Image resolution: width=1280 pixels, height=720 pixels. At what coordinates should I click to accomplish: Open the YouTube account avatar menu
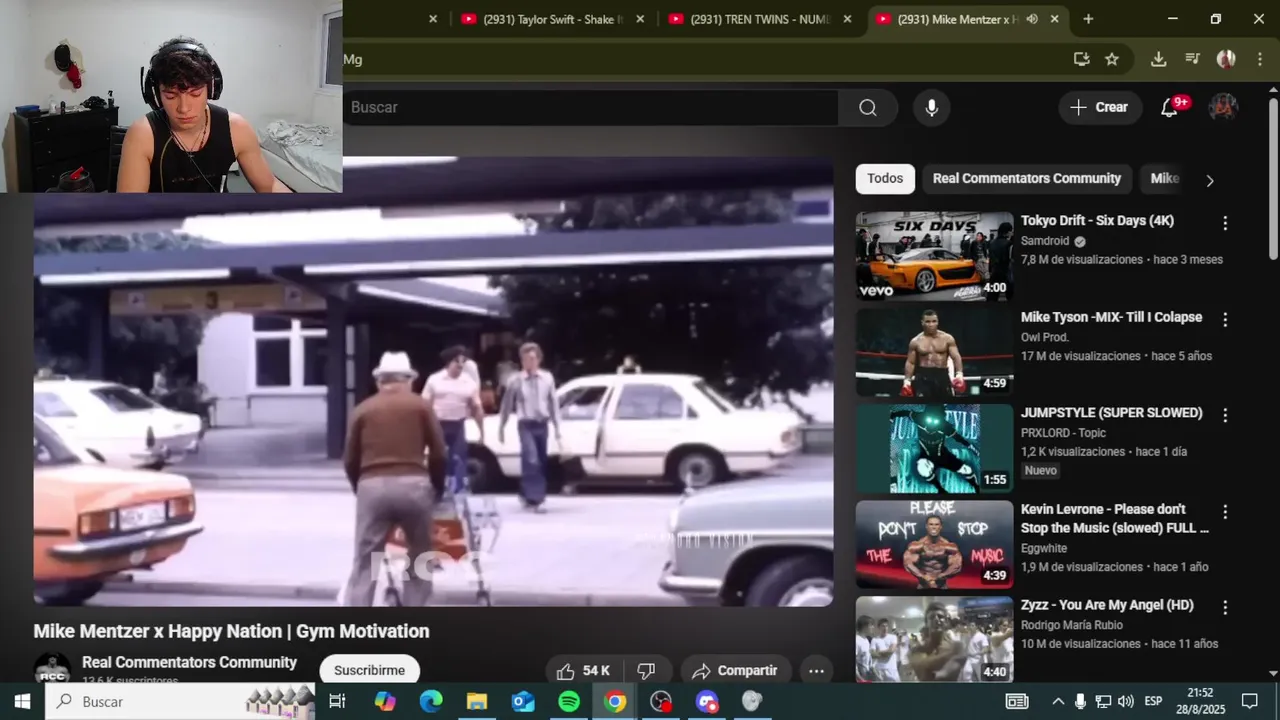point(1223,107)
